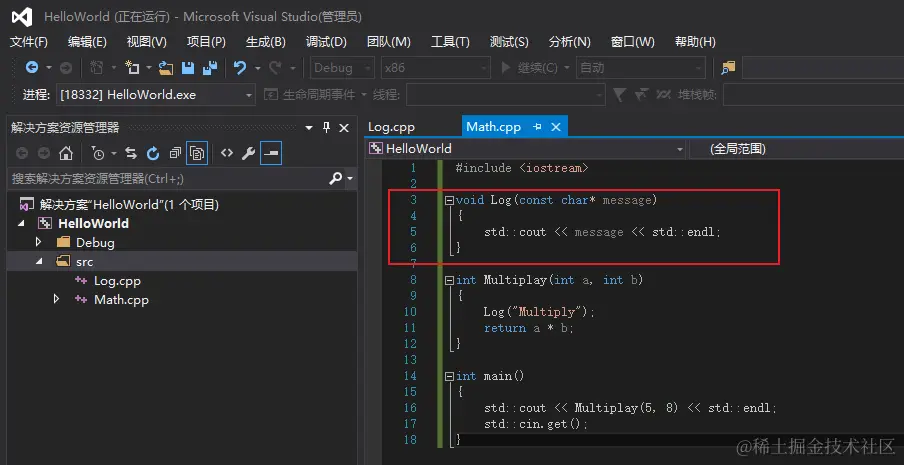
Task: Open the undo history dropdown arrow
Action: pos(257,68)
